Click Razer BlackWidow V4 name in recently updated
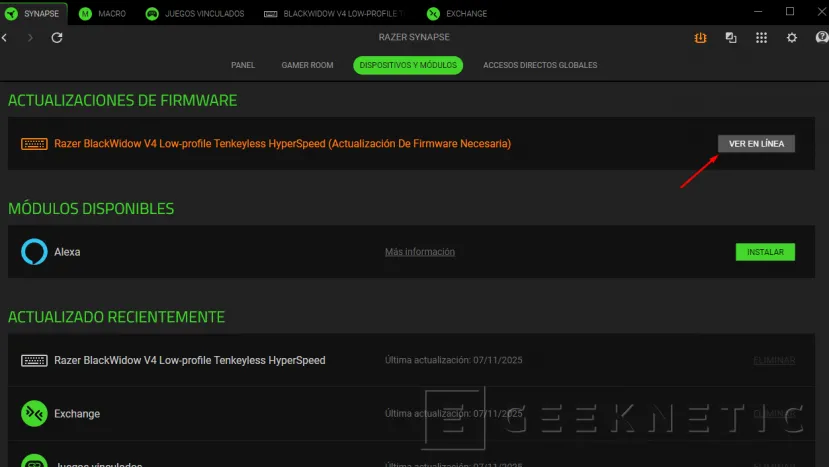This screenshot has height=467, width=829. [190, 360]
